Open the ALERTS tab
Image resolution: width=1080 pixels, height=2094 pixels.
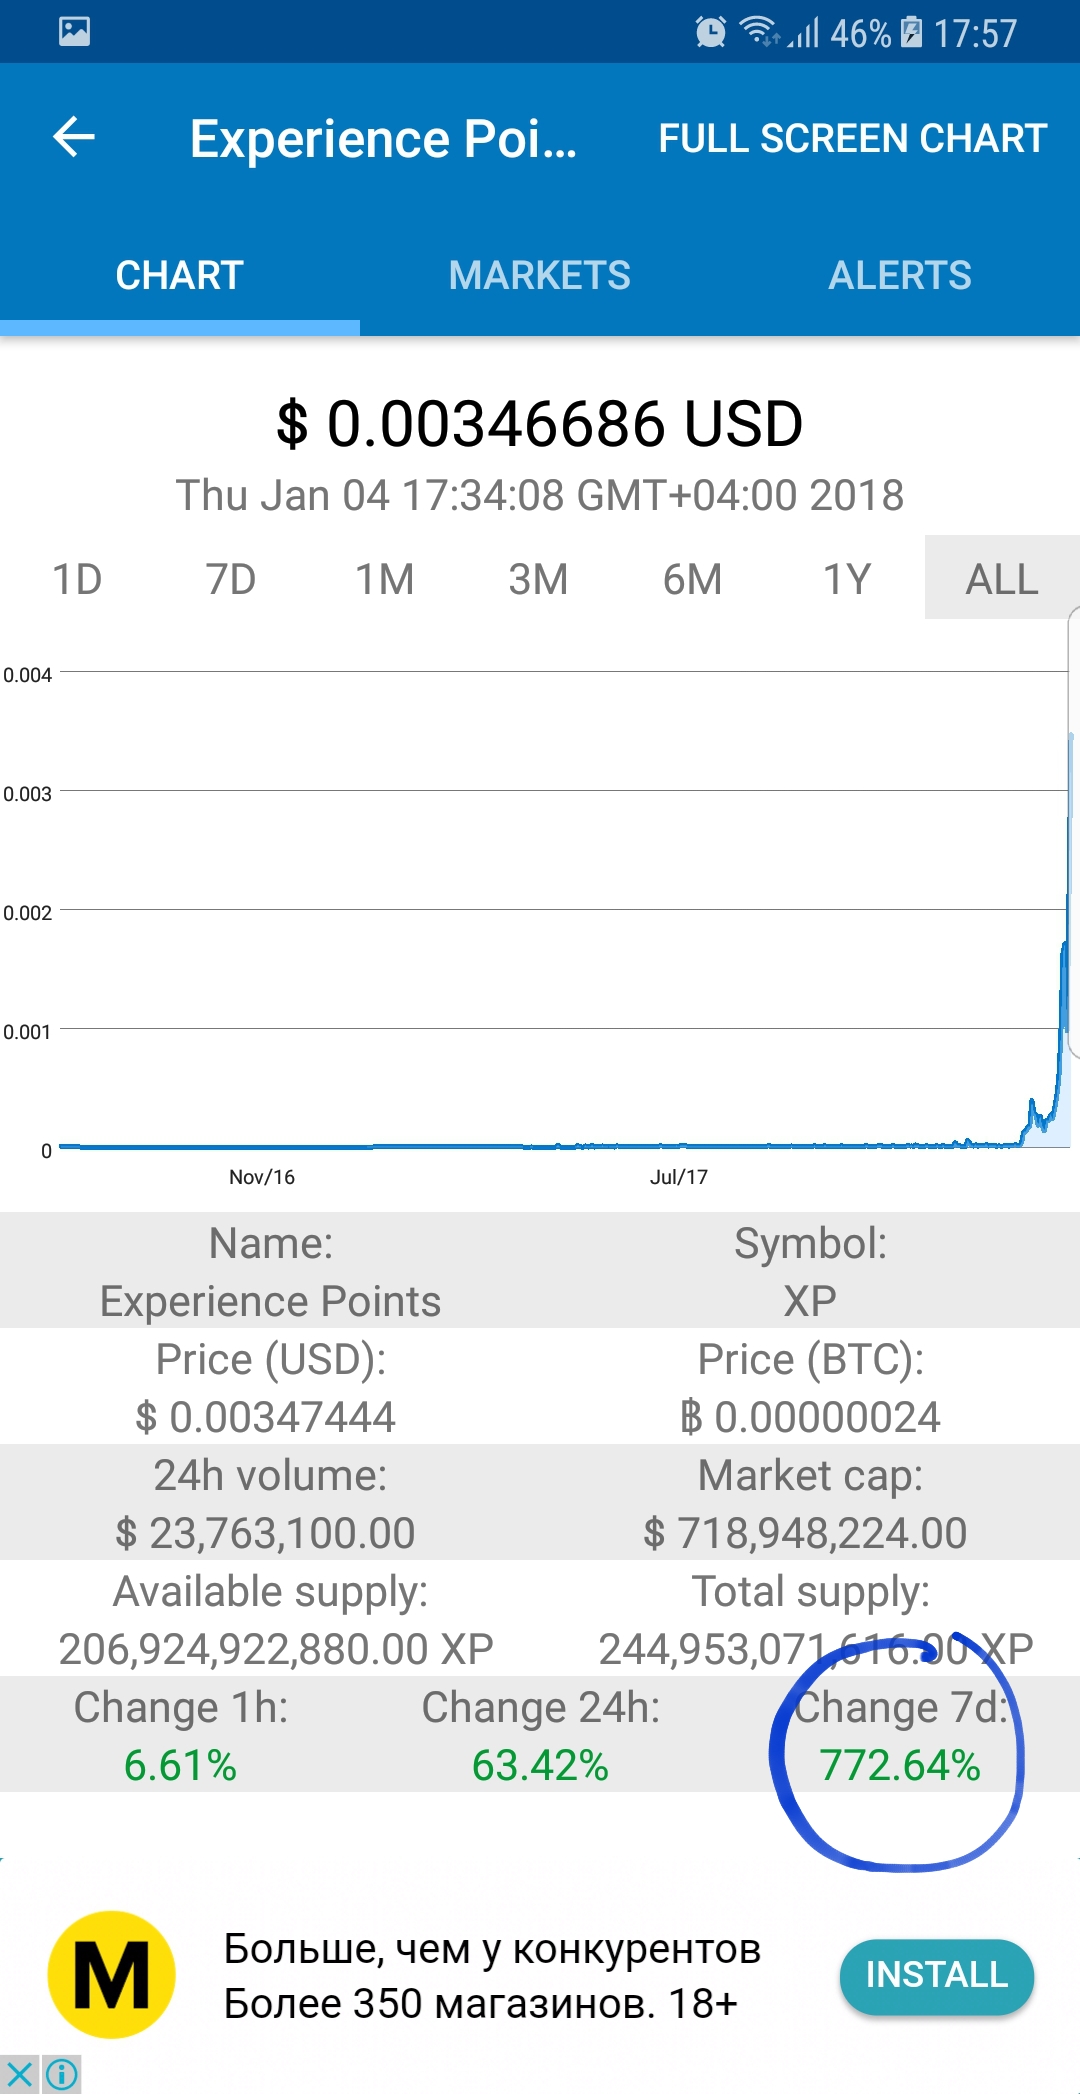900,275
